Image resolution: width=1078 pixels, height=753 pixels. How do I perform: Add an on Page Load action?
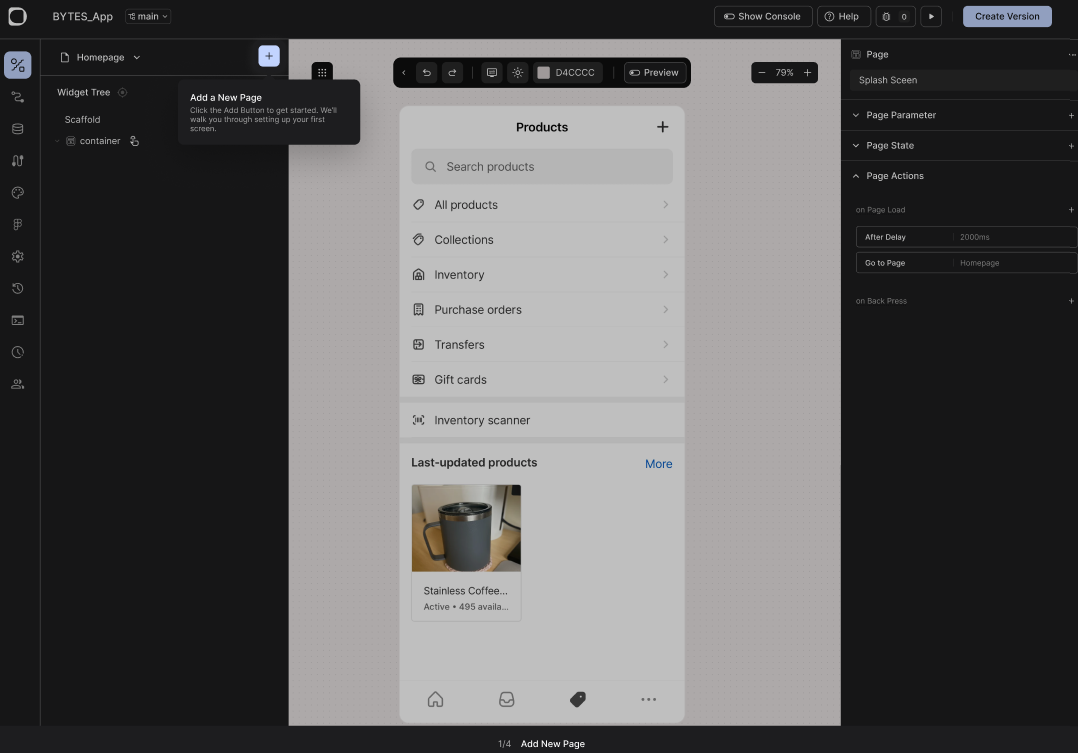coord(1071,210)
